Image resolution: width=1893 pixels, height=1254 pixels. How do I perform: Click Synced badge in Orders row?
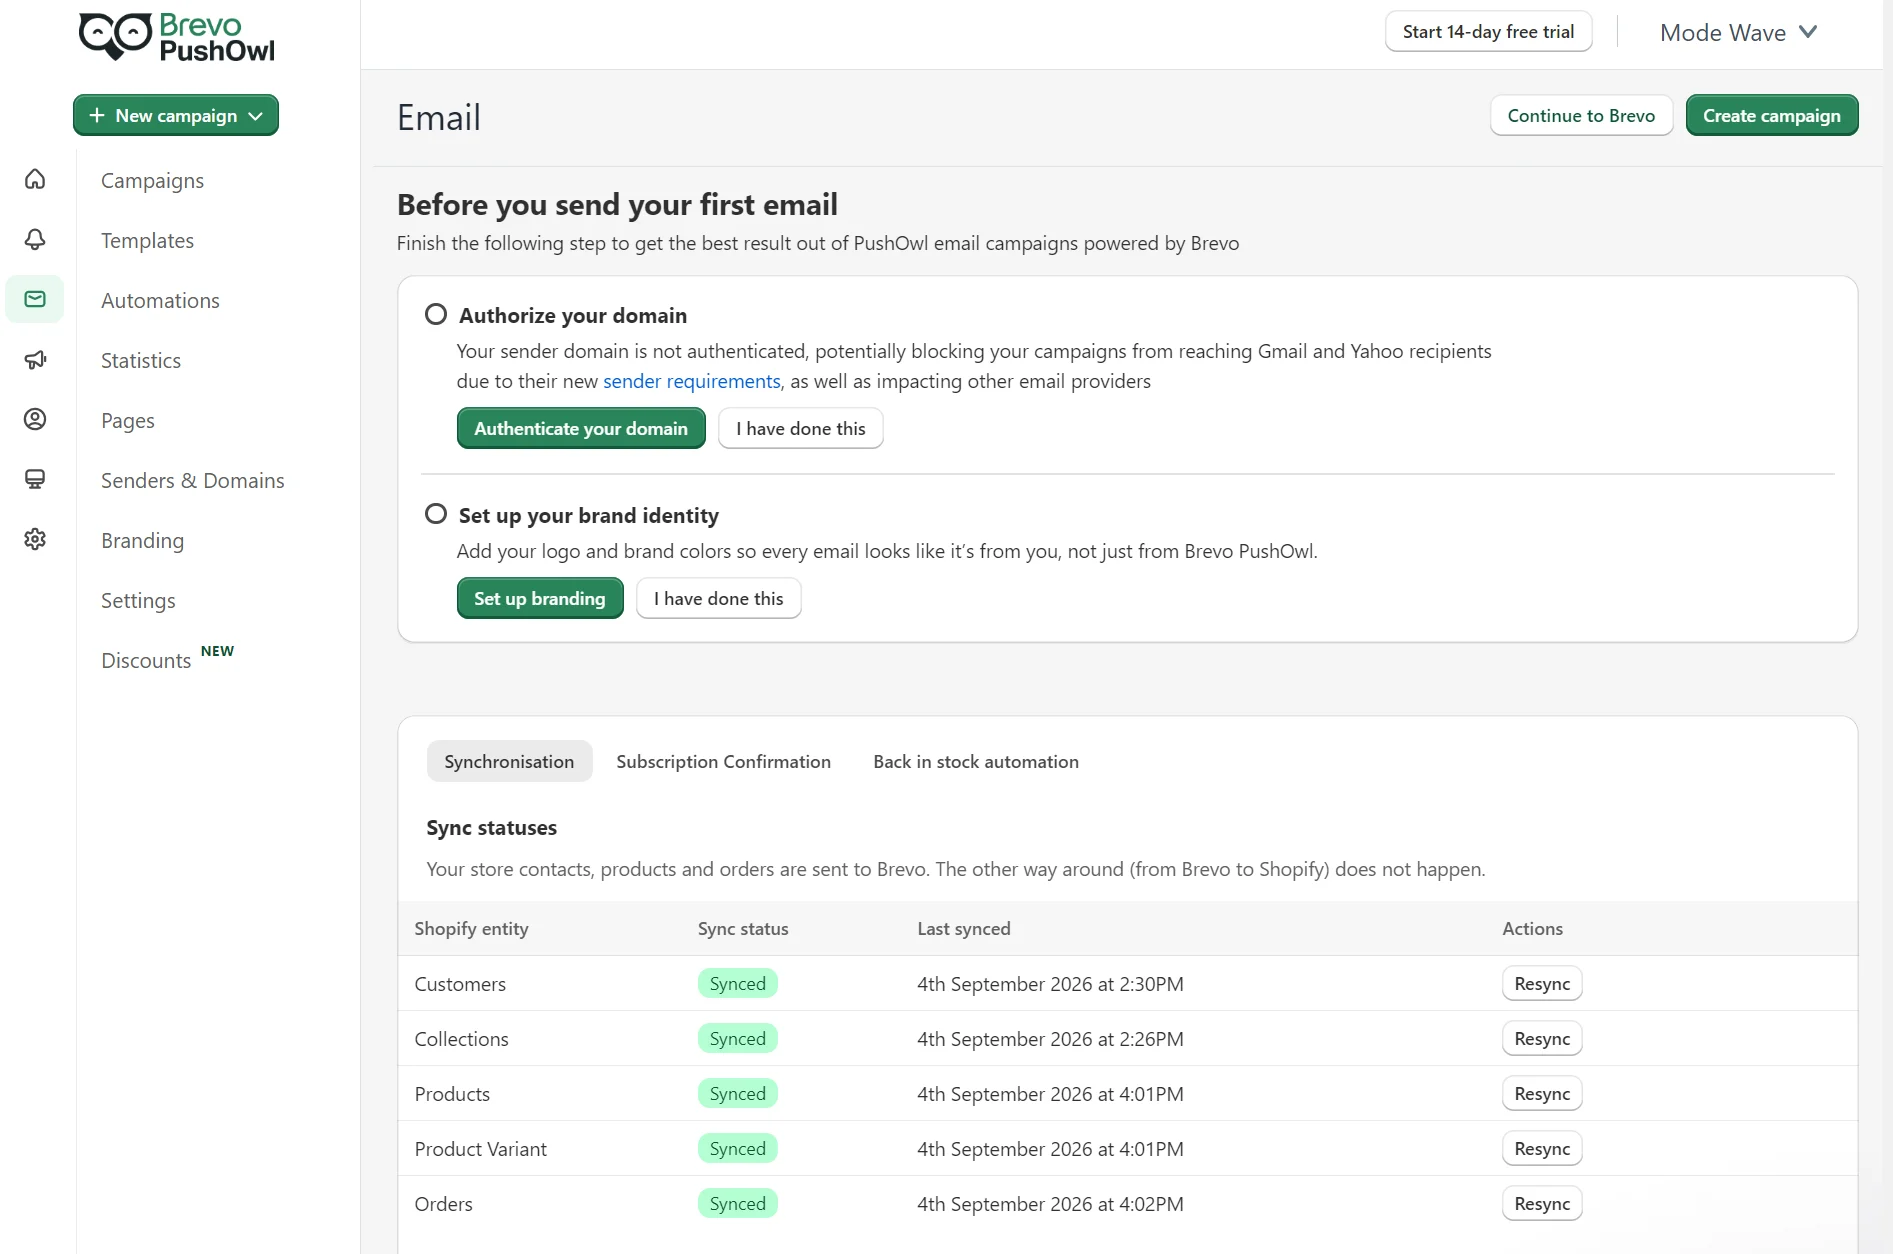(x=738, y=1203)
